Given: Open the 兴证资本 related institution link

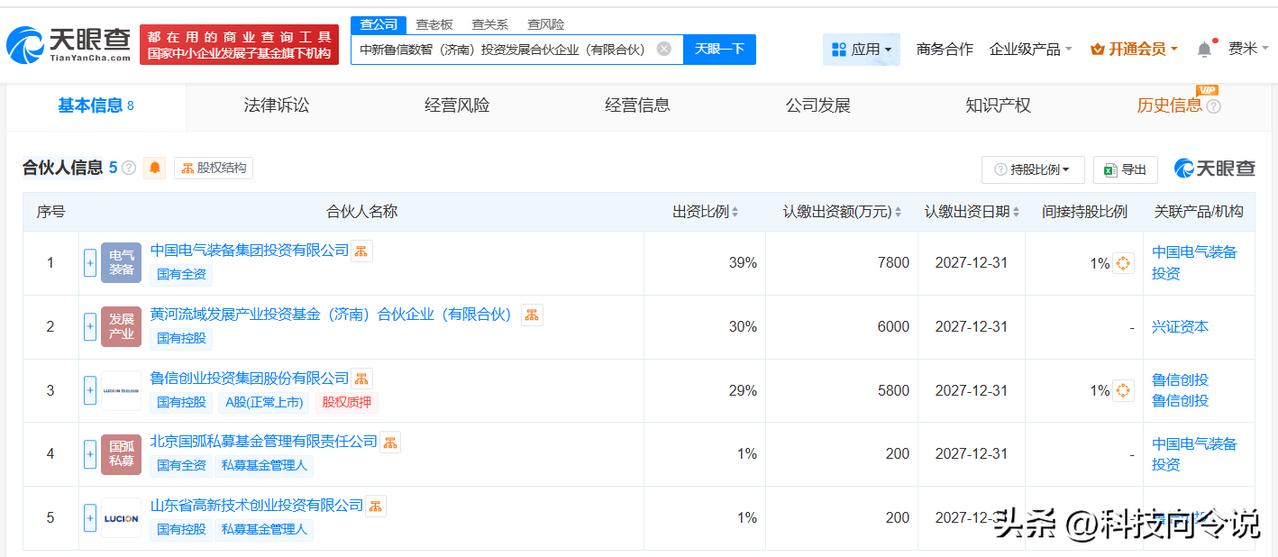Looking at the screenshot, I should point(1180,327).
